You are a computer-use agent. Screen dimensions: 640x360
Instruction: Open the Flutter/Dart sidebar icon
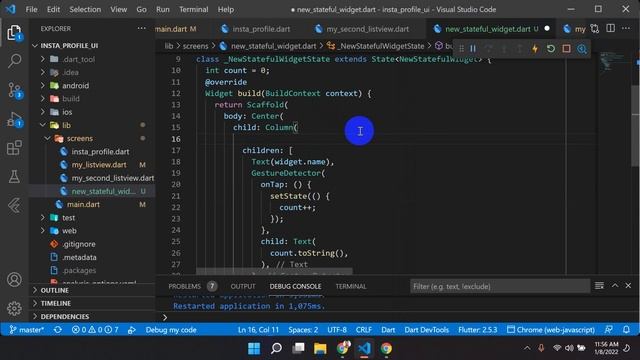(14, 205)
